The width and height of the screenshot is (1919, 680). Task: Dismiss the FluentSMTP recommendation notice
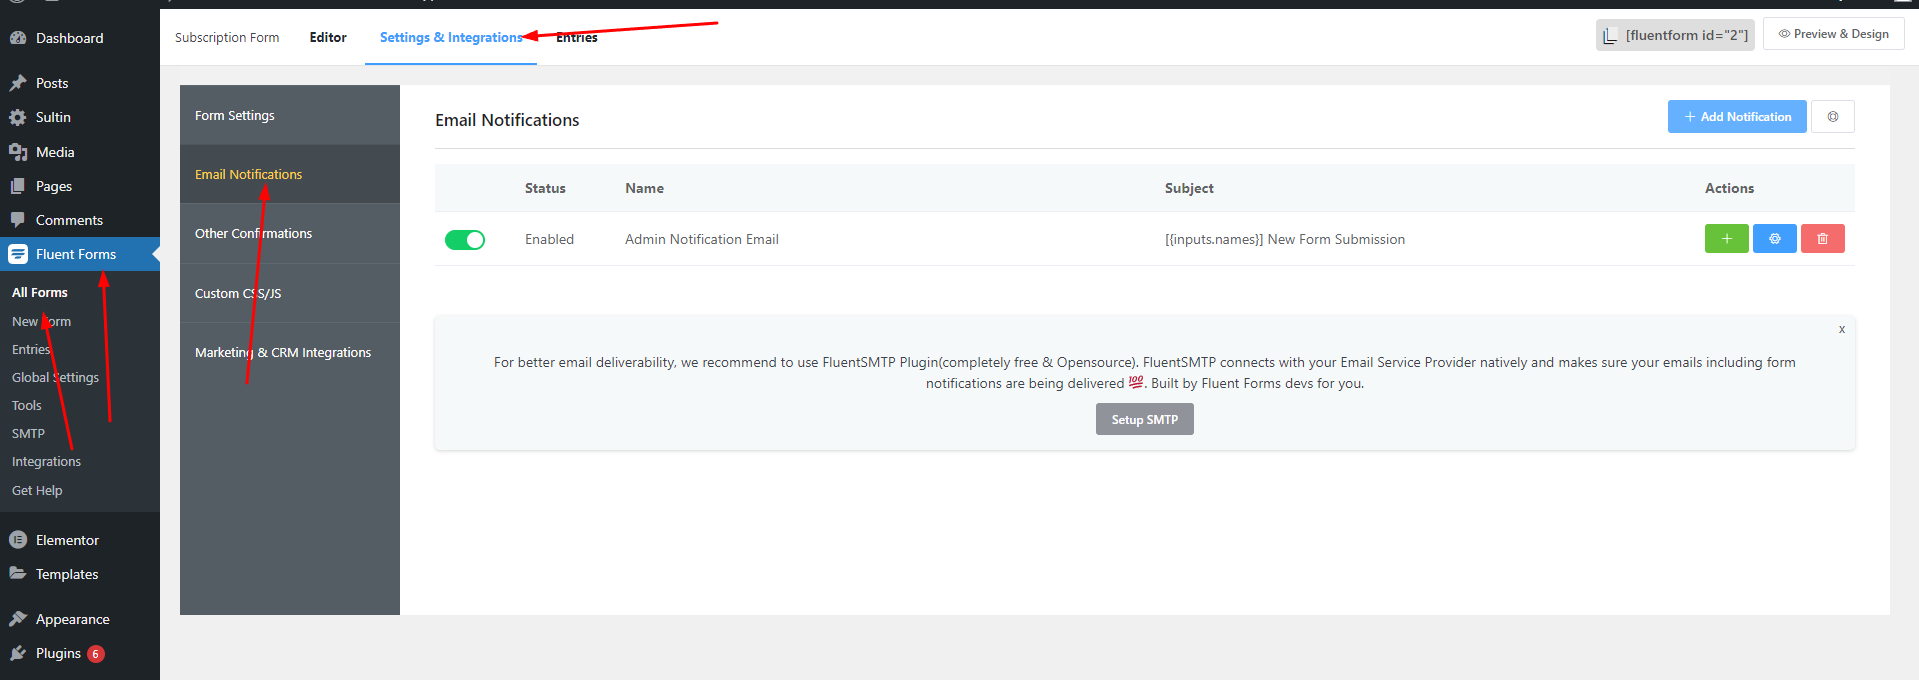(1841, 329)
